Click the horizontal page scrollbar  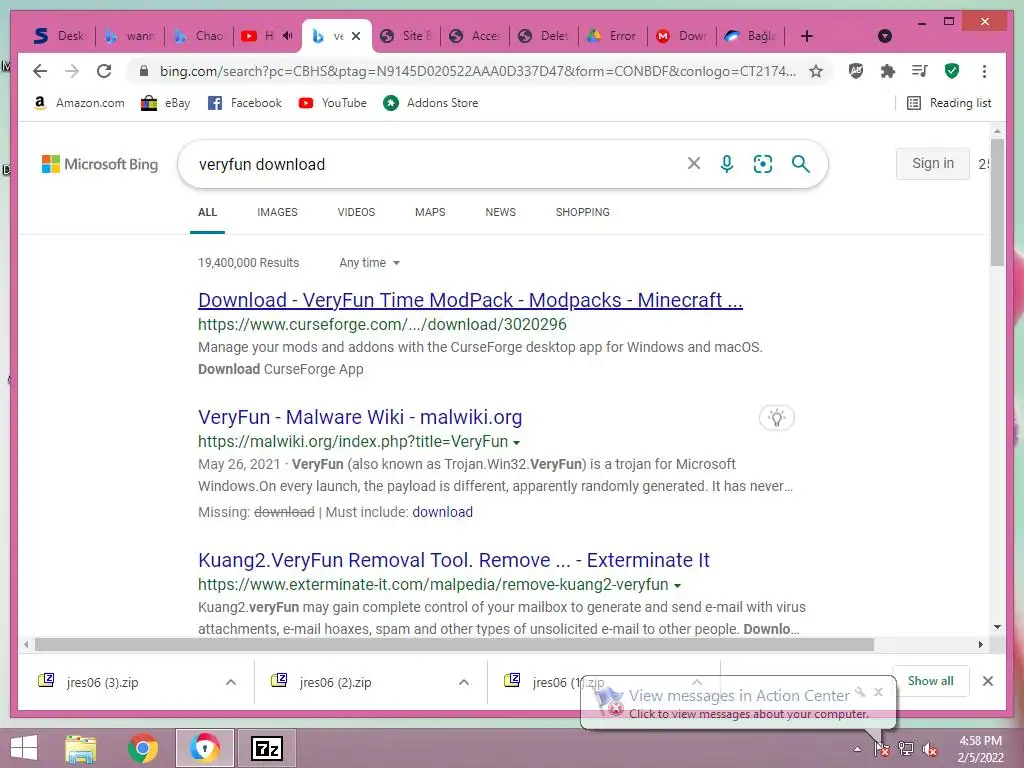[x=454, y=645]
